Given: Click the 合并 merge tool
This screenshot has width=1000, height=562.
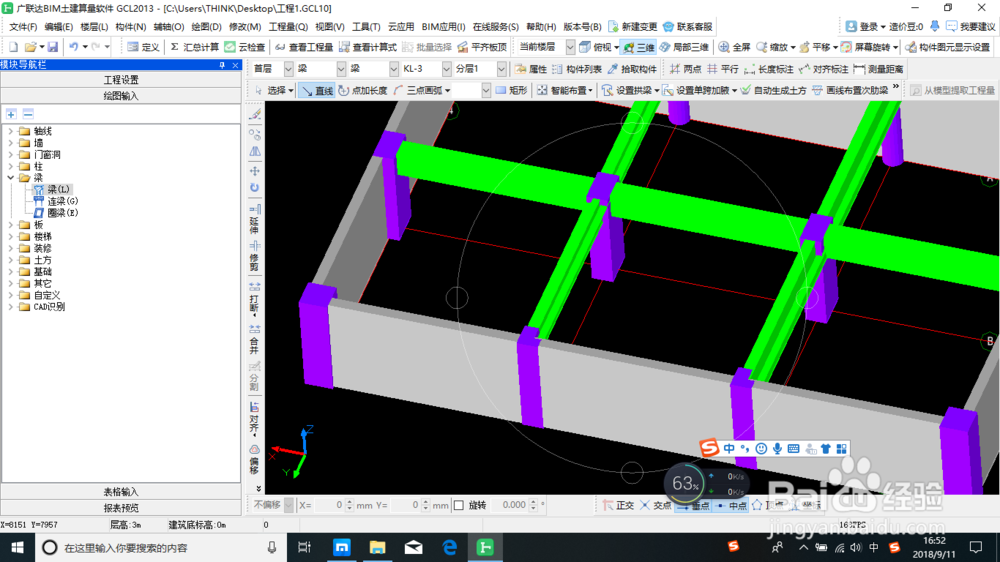Looking at the screenshot, I should [x=254, y=339].
